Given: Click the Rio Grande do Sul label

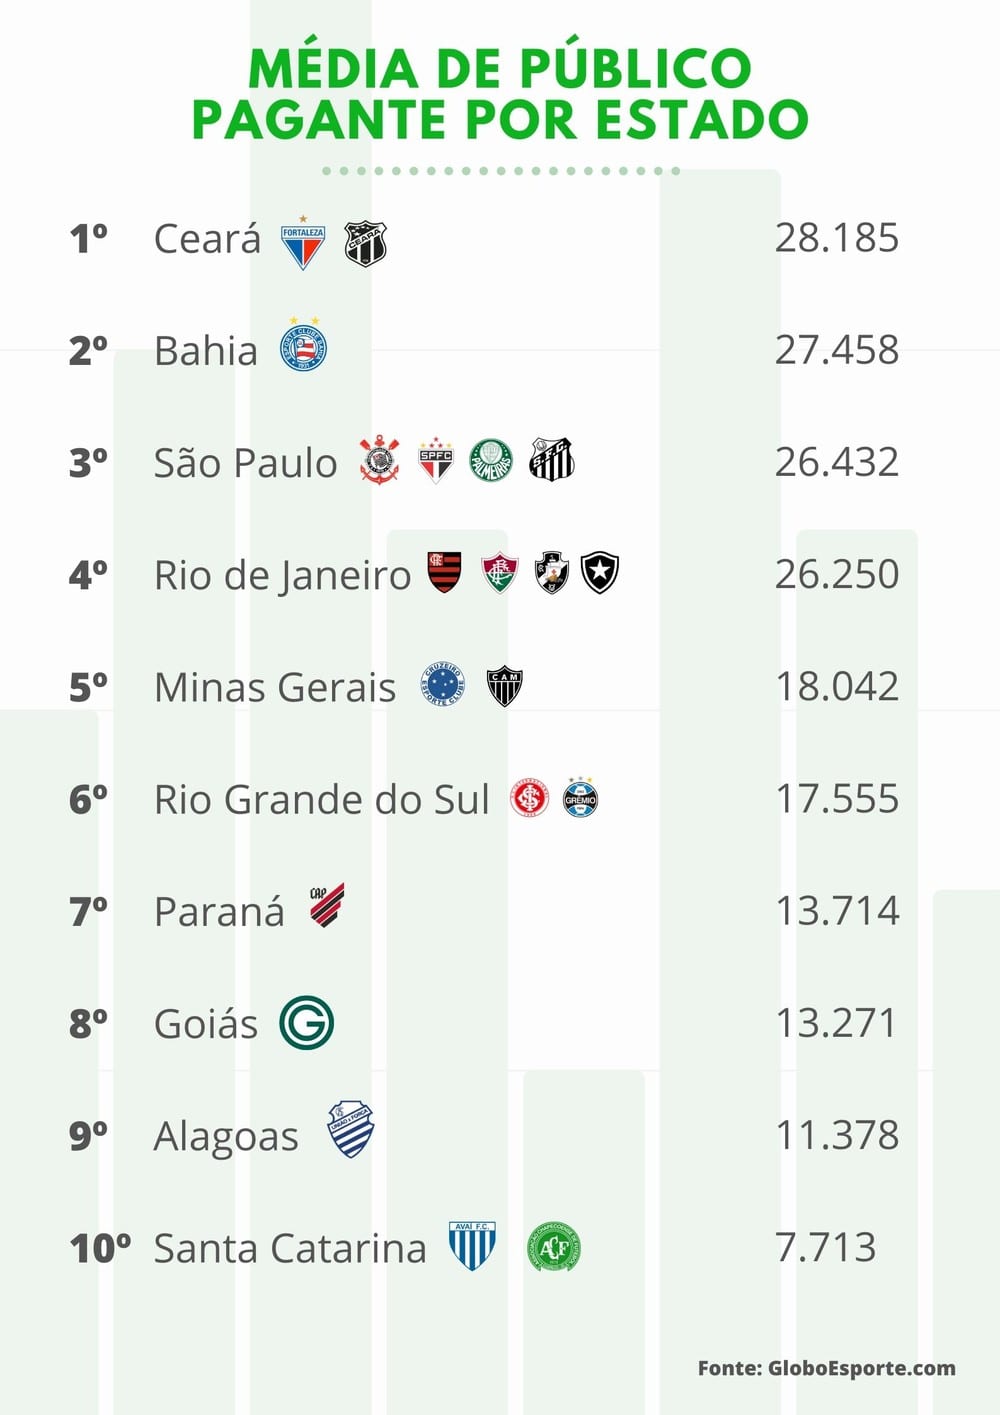Looking at the screenshot, I should coord(321,799).
